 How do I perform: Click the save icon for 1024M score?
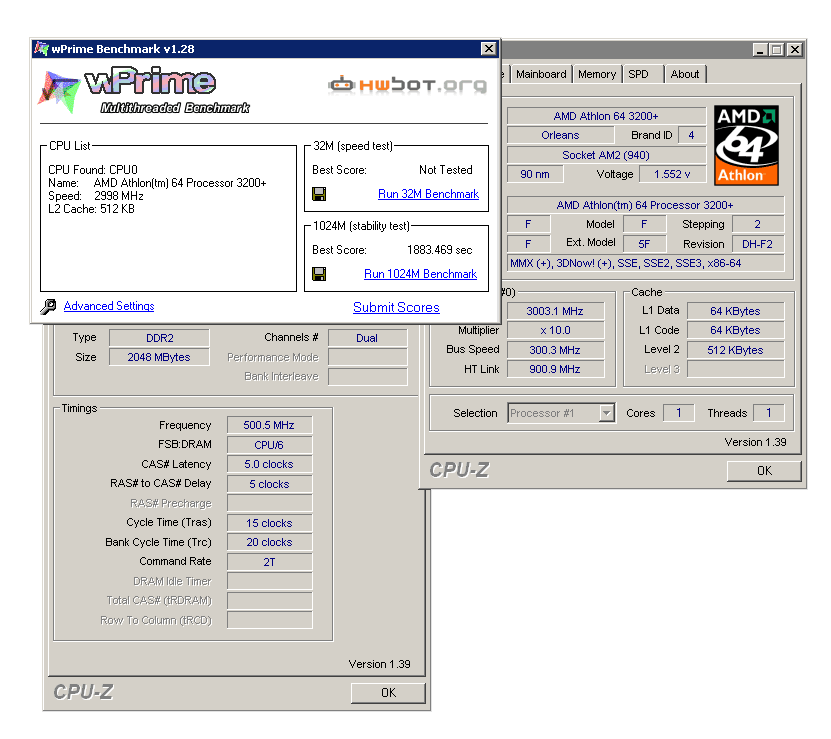tap(319, 274)
